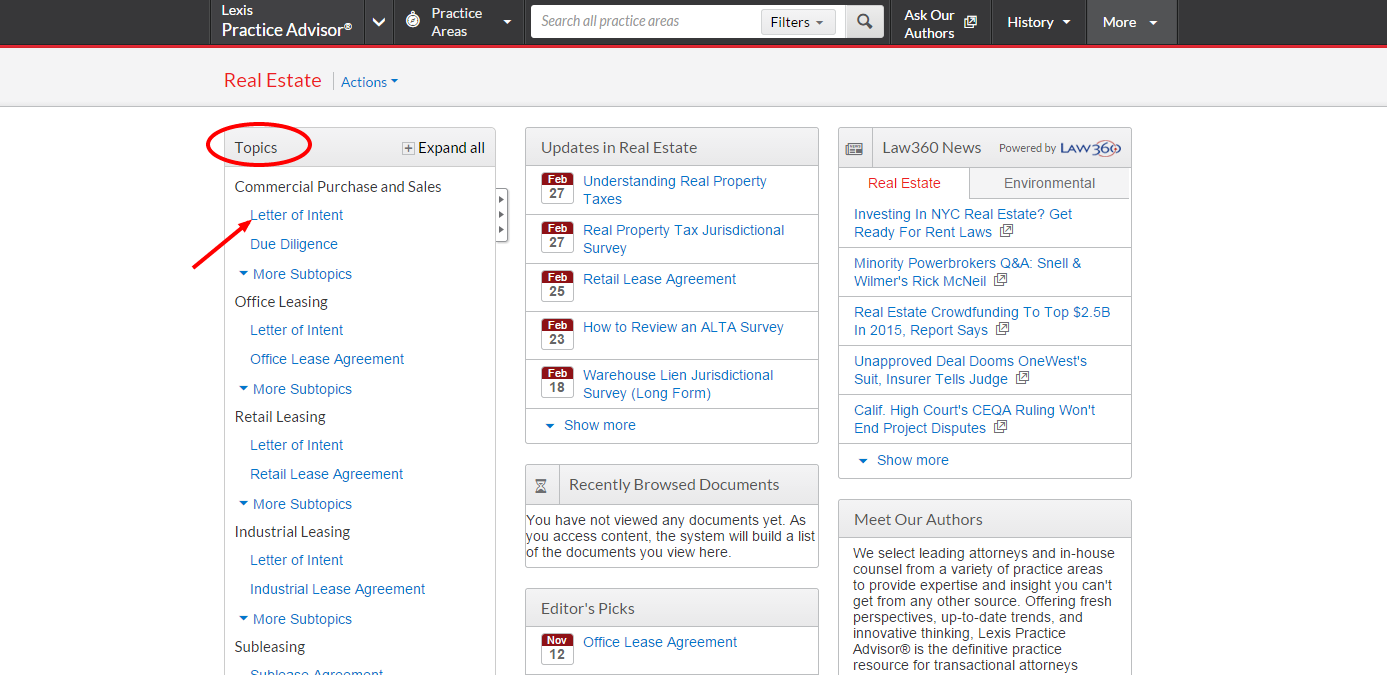The image size is (1387, 675).
Task: Click the Real Estate page title
Action: coord(273,81)
